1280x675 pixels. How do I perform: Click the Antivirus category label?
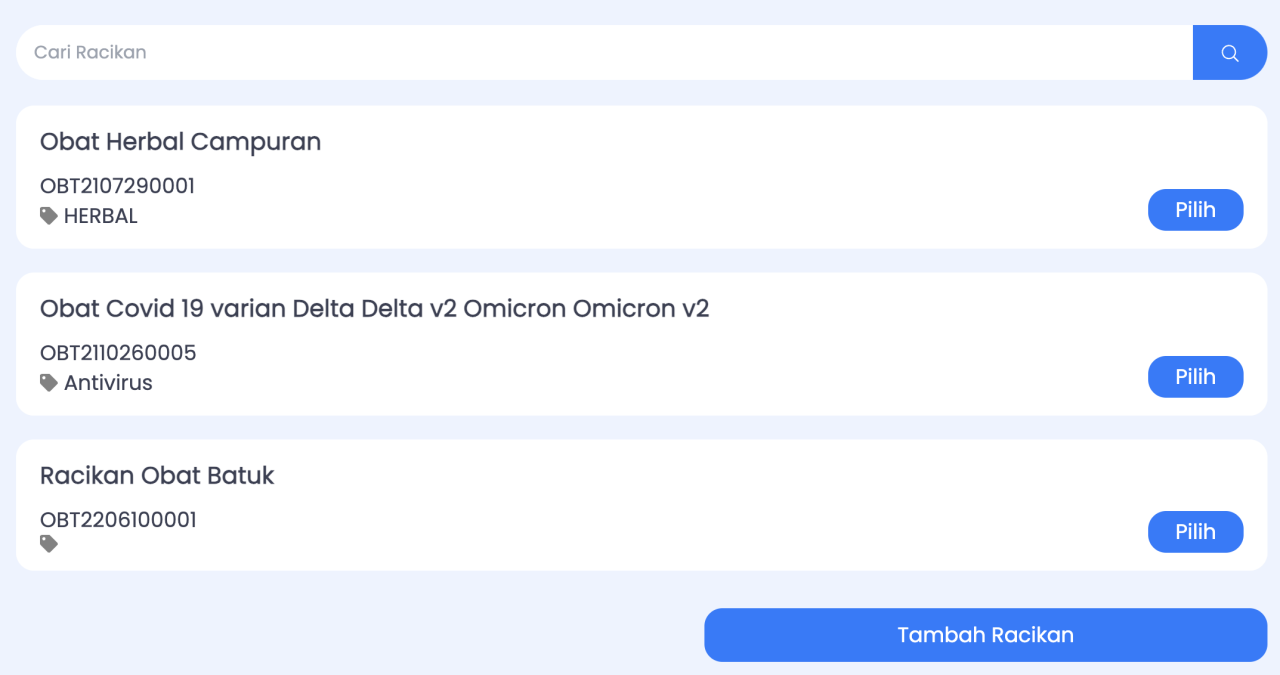tap(108, 383)
